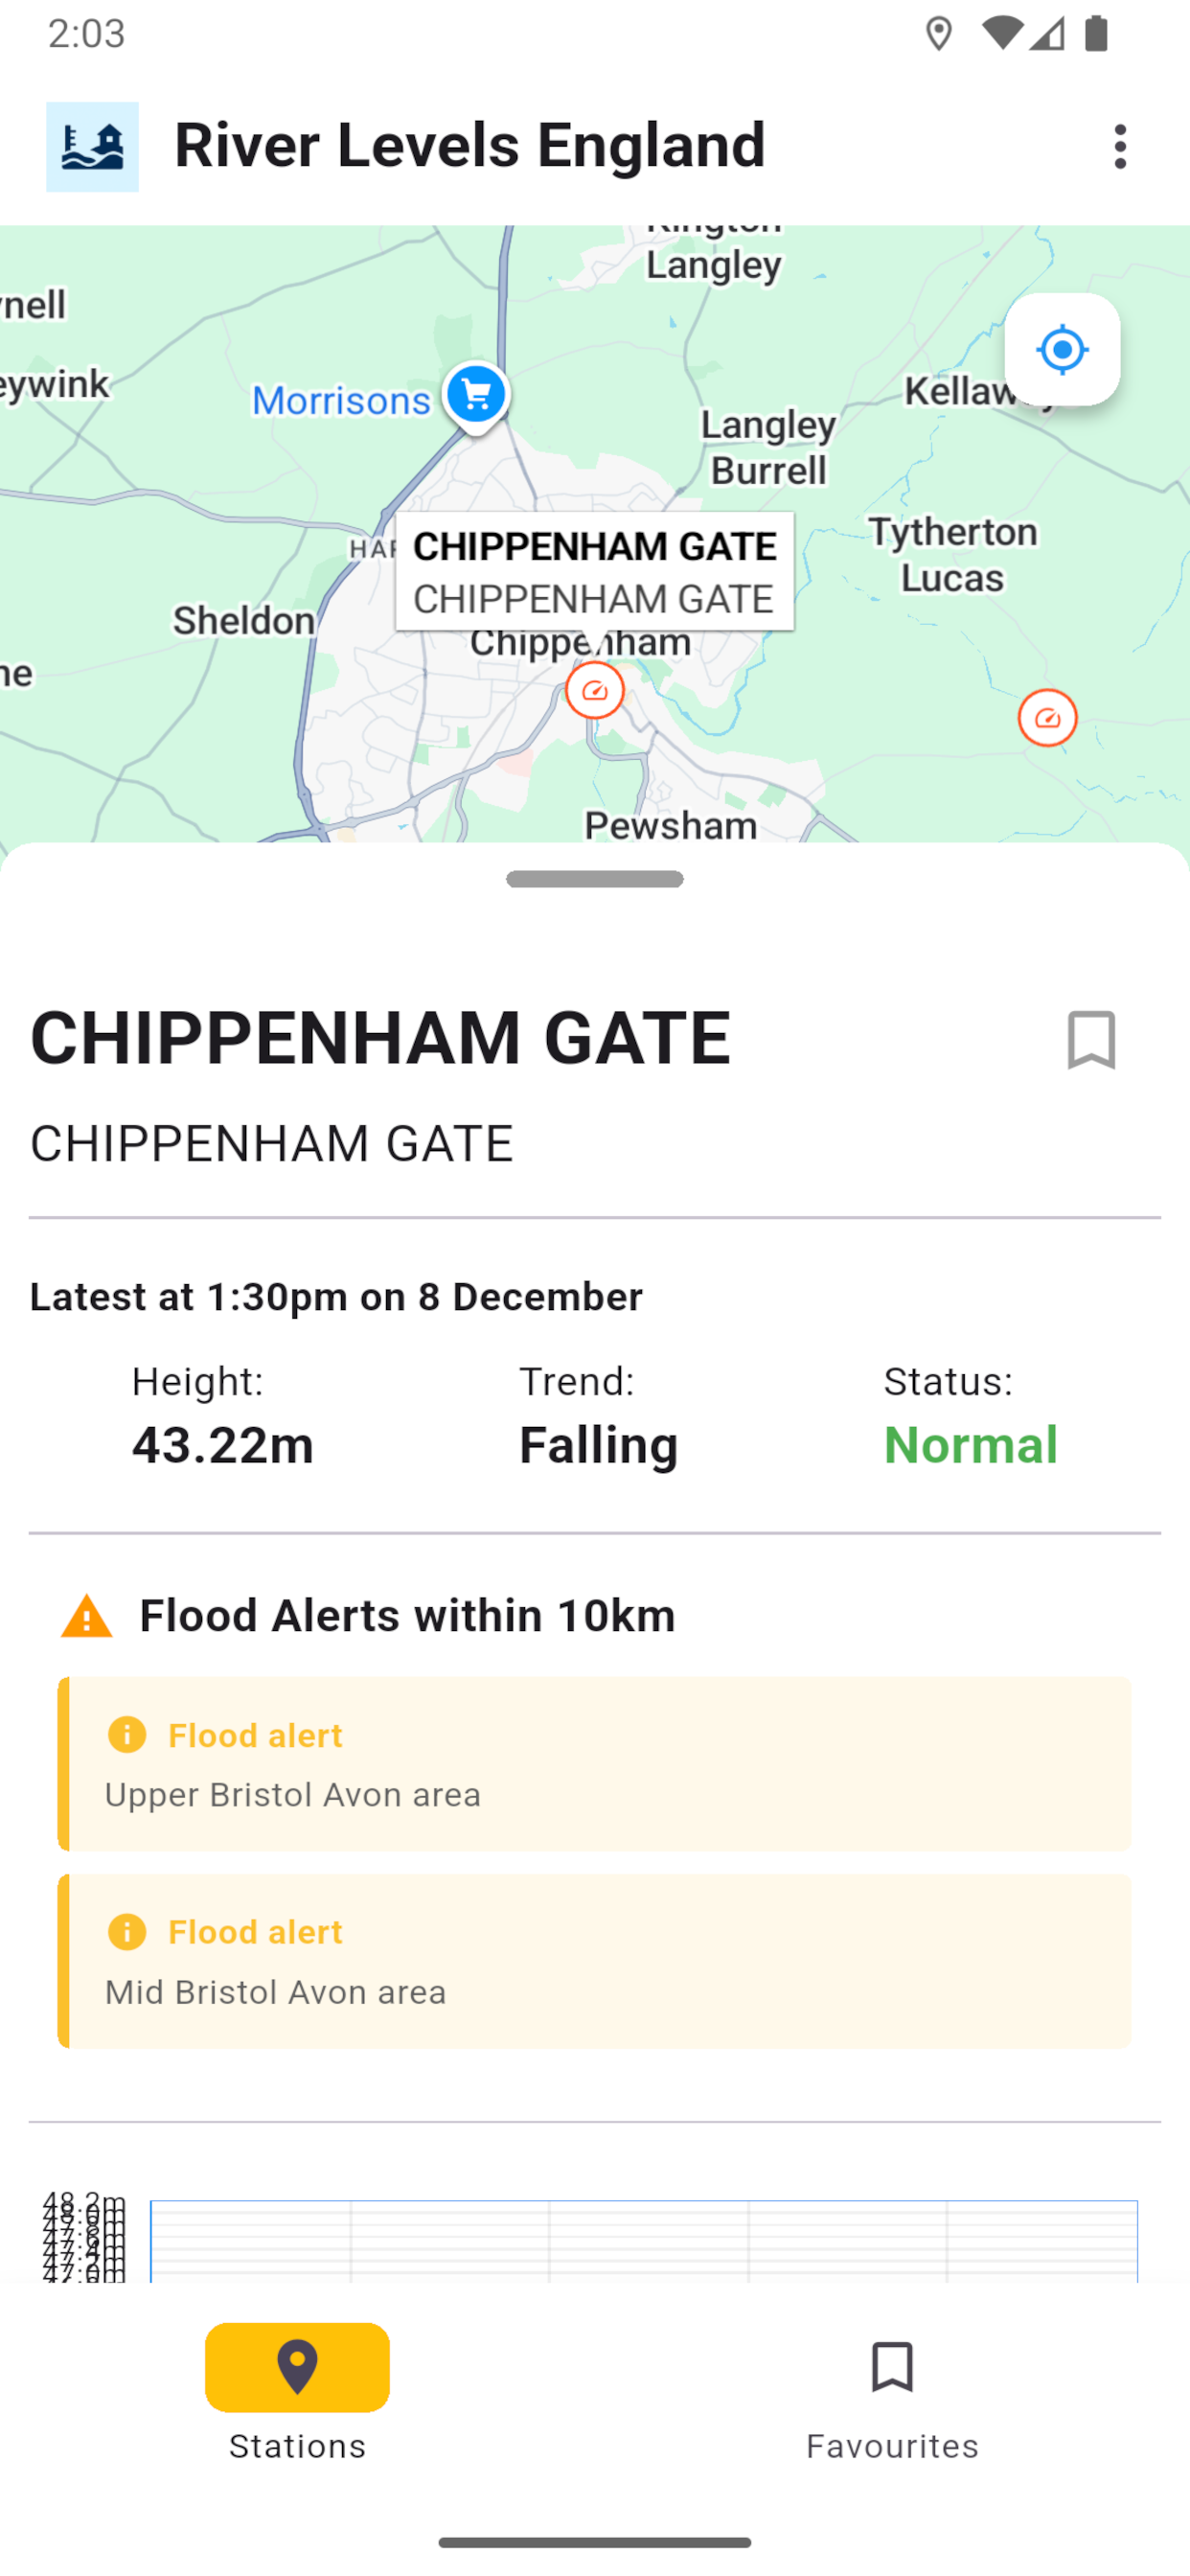Tap the Morrisons shopping cart marker
The height and width of the screenshot is (2576, 1190).
click(x=476, y=394)
